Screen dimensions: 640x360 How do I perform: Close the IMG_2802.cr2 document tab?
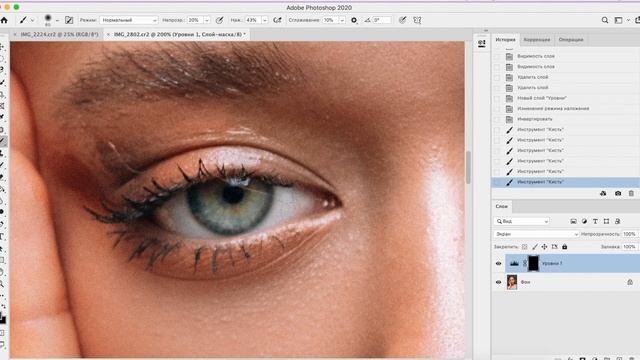108,35
